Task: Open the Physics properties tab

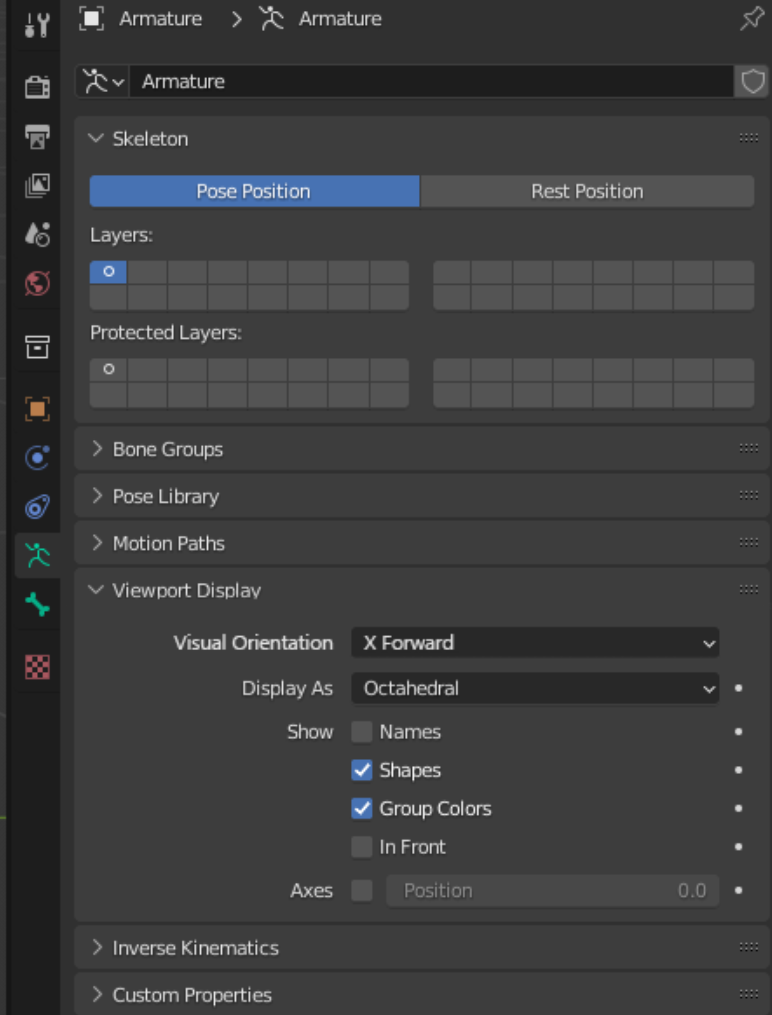Action: click(37, 458)
